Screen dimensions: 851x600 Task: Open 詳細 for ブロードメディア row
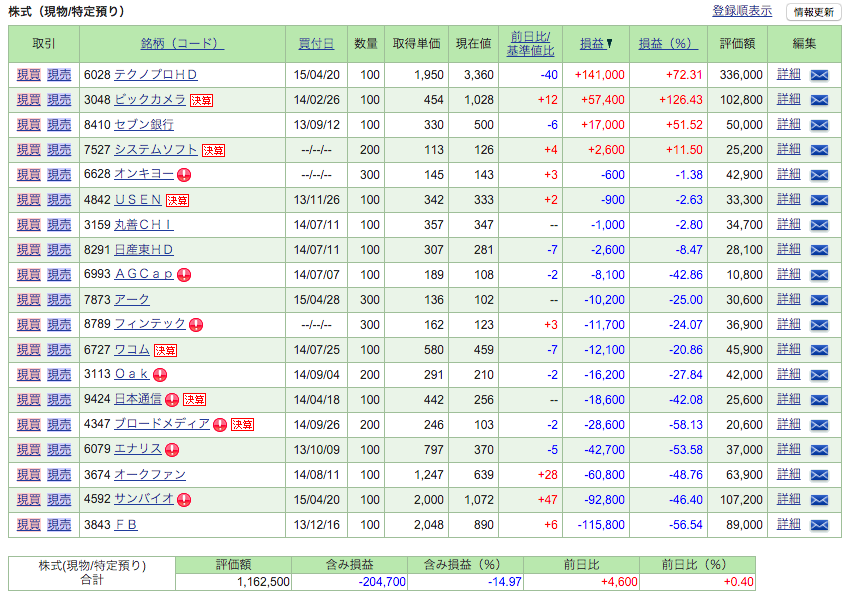pos(789,424)
